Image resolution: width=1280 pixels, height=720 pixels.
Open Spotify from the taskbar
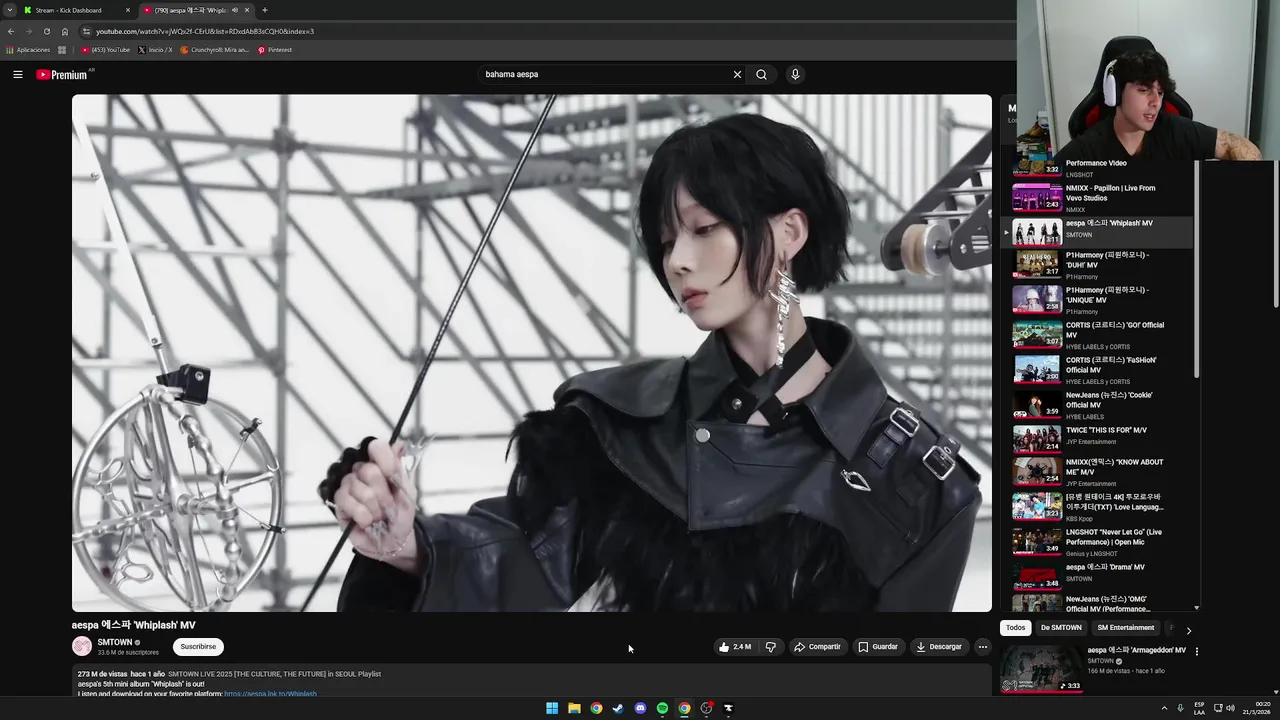(662, 708)
